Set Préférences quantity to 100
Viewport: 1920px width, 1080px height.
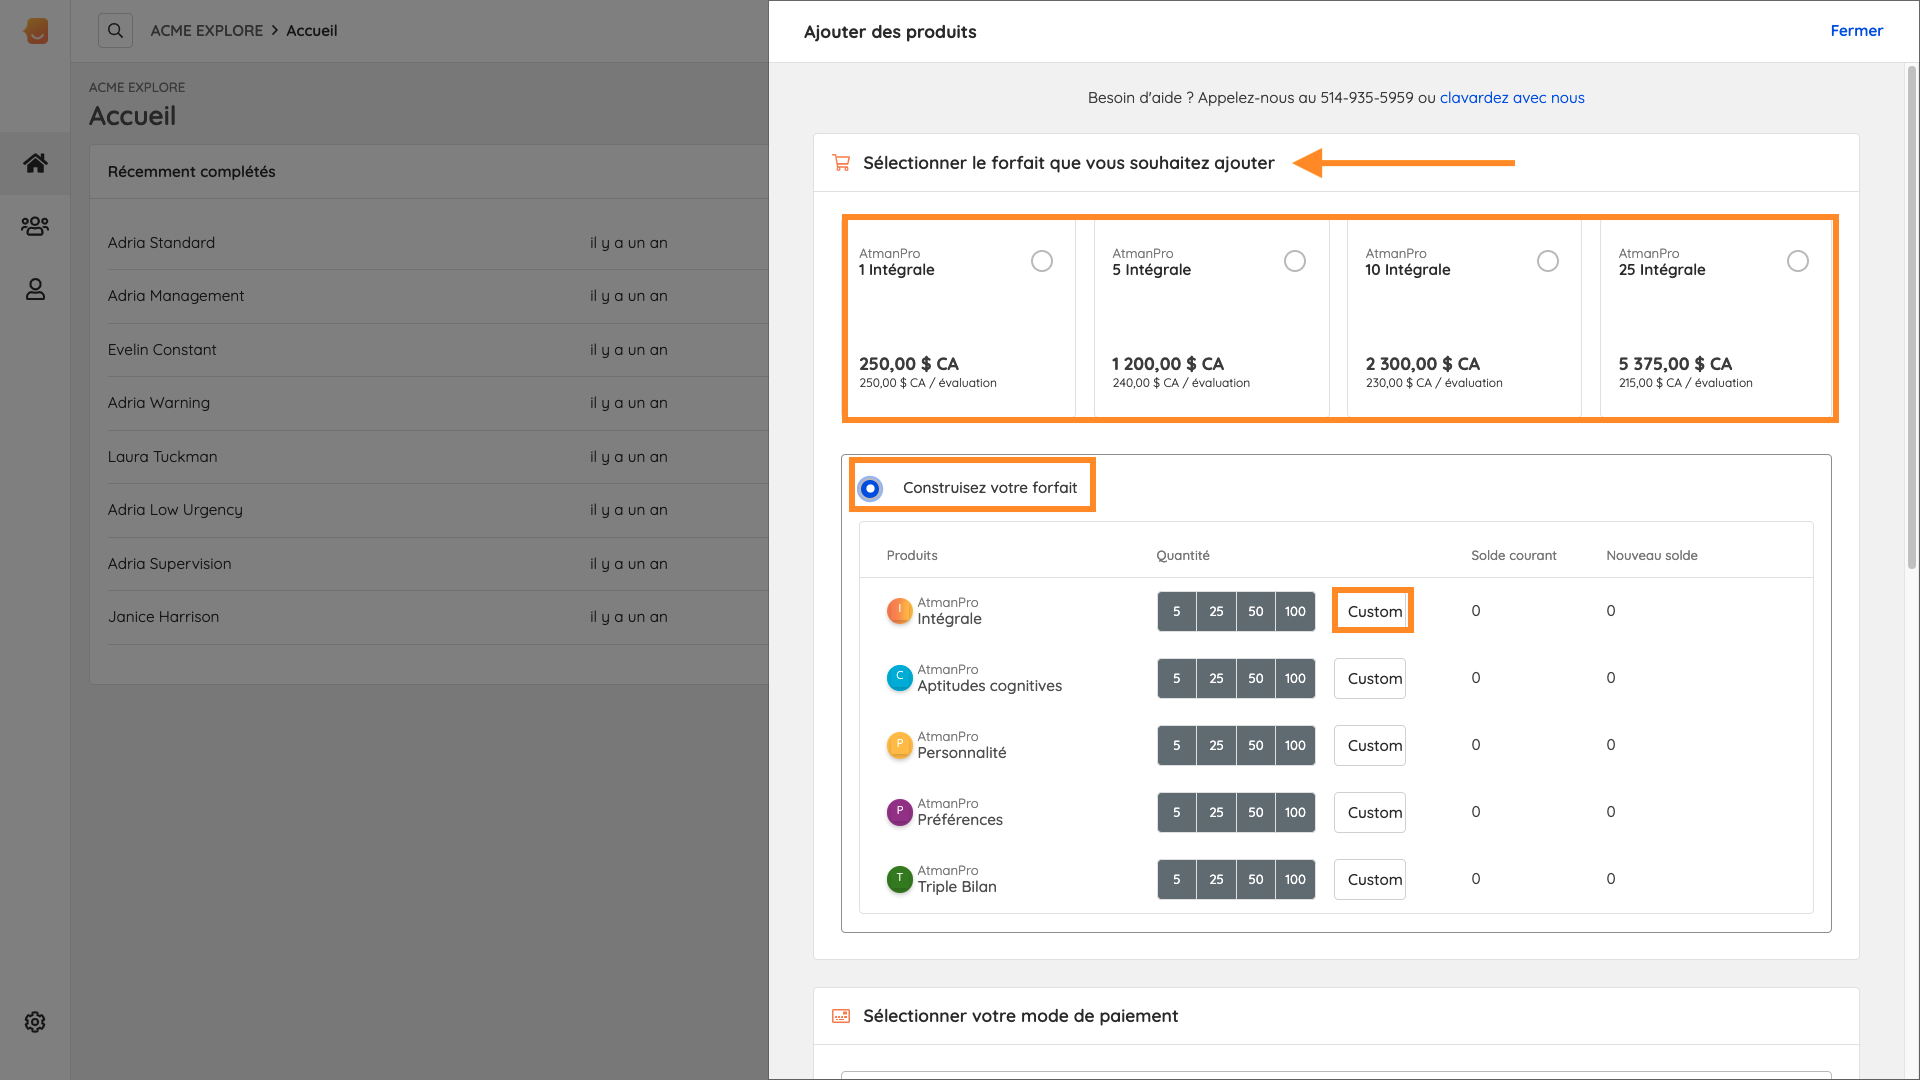tap(1296, 812)
